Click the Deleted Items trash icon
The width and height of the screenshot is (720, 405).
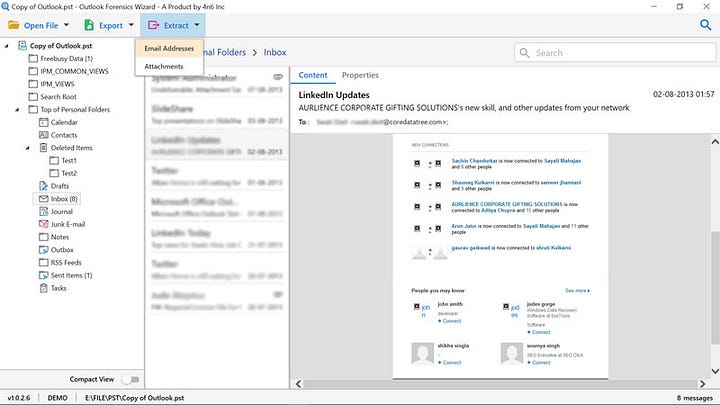coord(44,148)
